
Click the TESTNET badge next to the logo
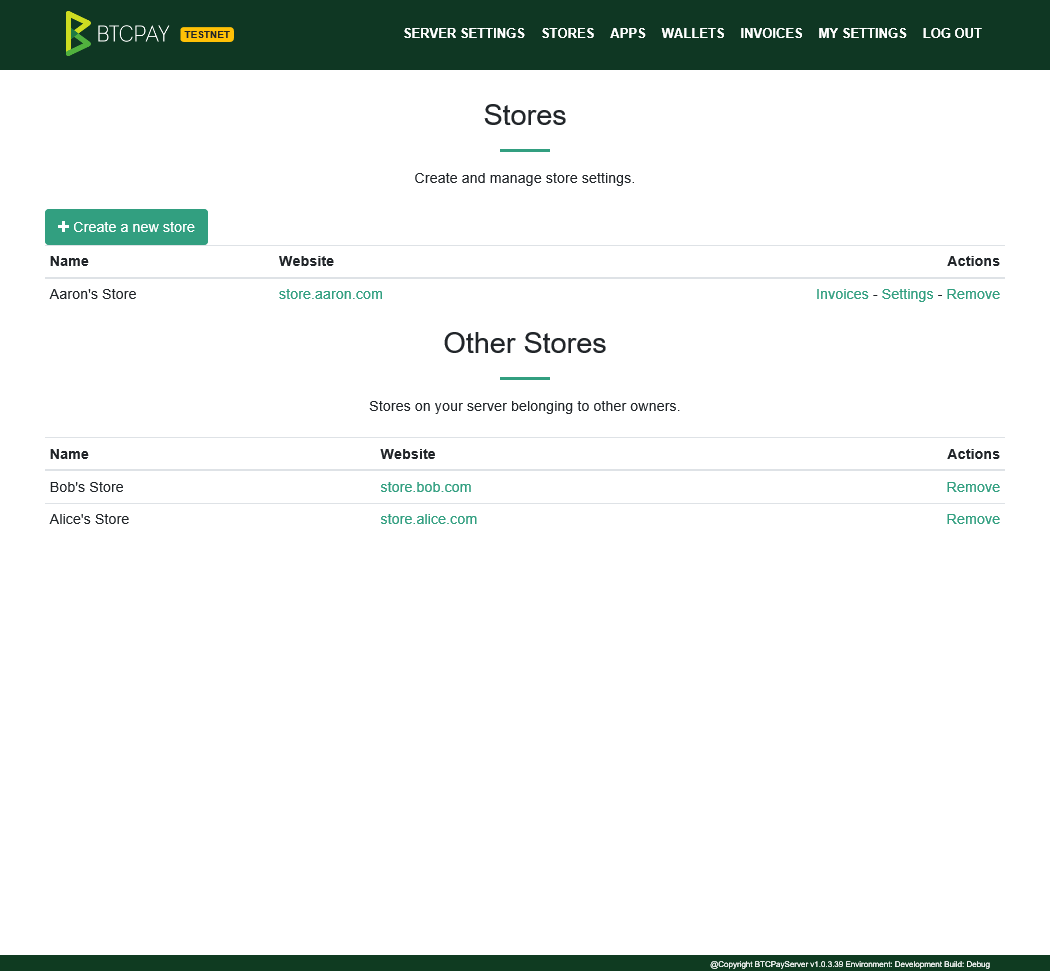click(x=206, y=34)
